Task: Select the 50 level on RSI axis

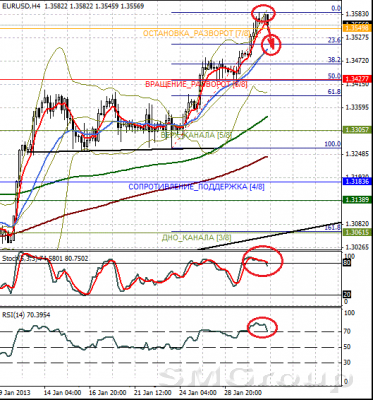Action: click(x=347, y=347)
